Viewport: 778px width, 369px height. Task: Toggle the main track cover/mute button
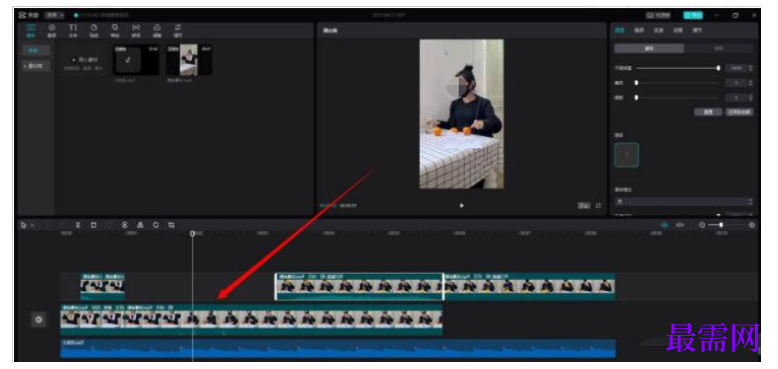[x=39, y=320]
